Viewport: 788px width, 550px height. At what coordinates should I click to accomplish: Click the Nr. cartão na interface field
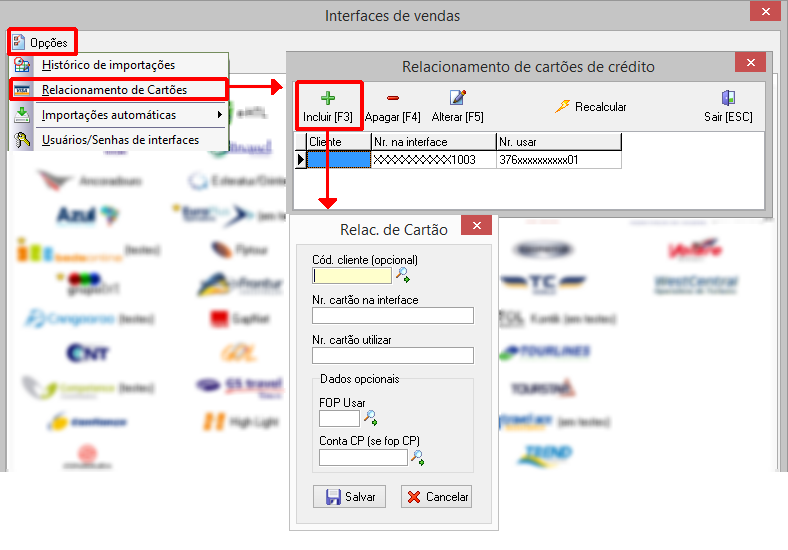click(x=392, y=316)
